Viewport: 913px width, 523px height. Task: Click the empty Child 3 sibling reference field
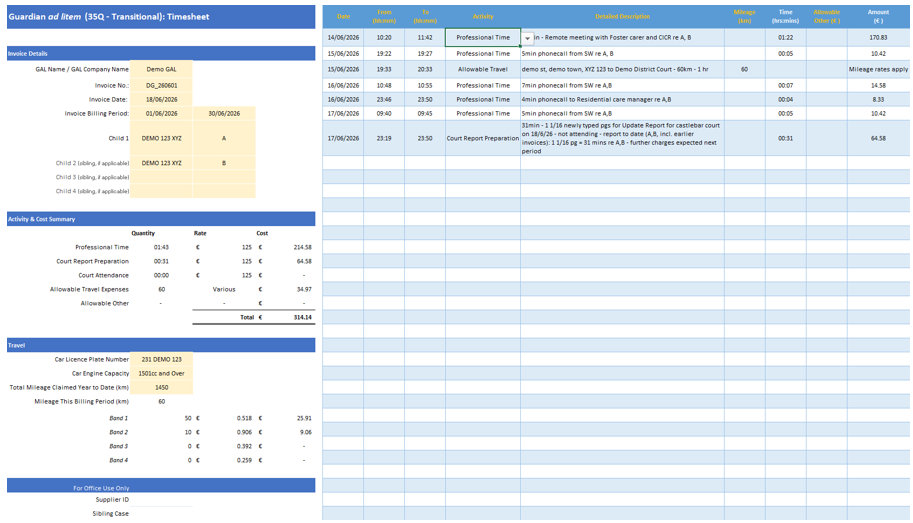pos(161,177)
